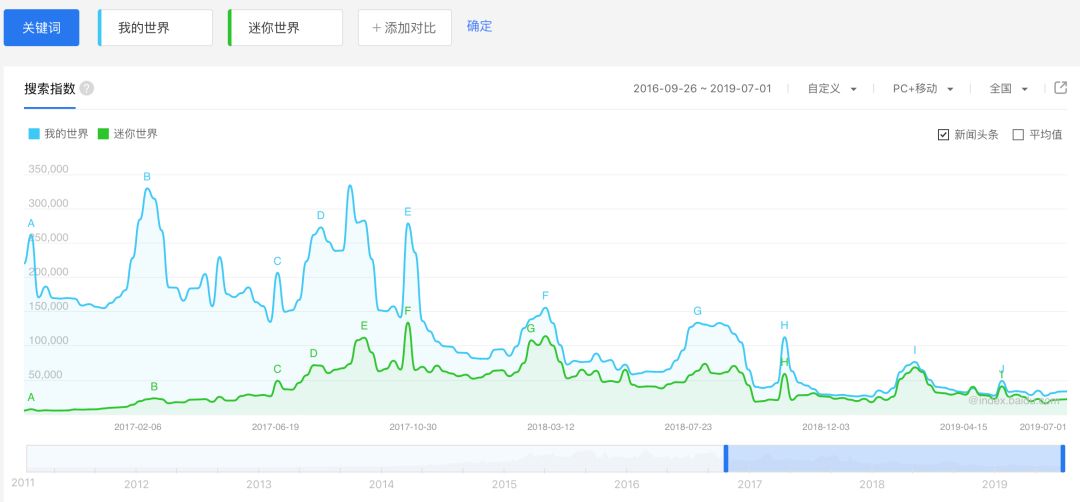
Task: Open the export share icon
Action: click(x=1061, y=87)
